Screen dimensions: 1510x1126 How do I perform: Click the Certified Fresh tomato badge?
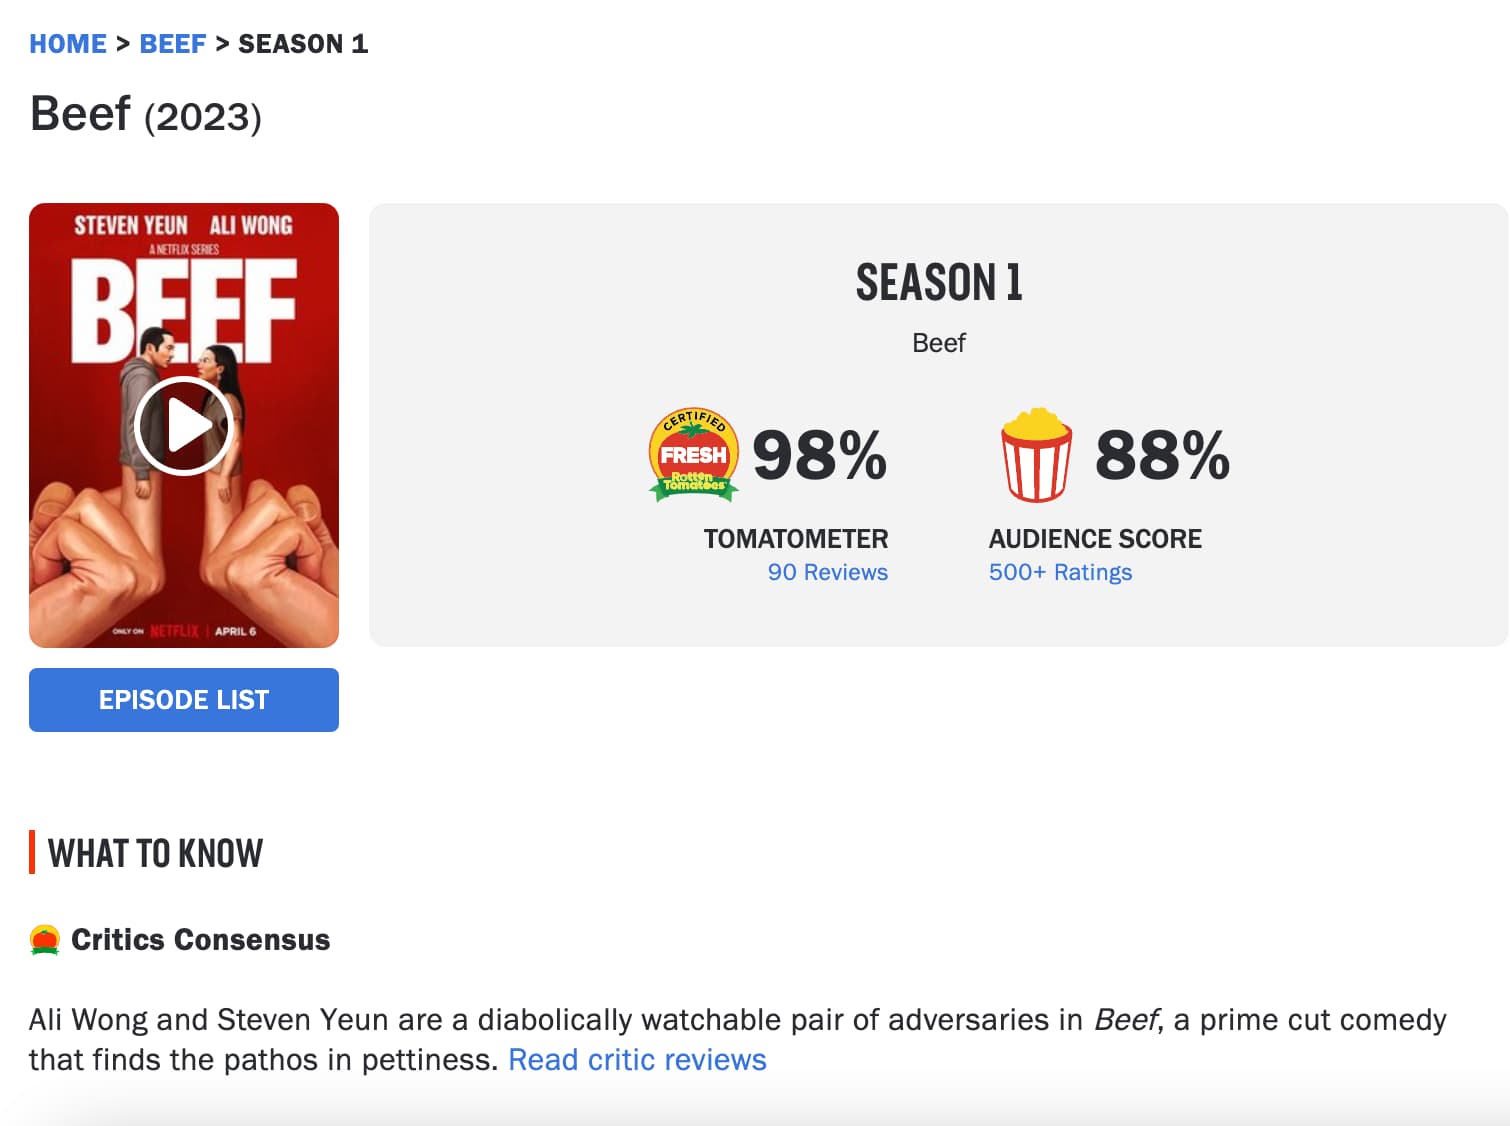click(x=694, y=455)
